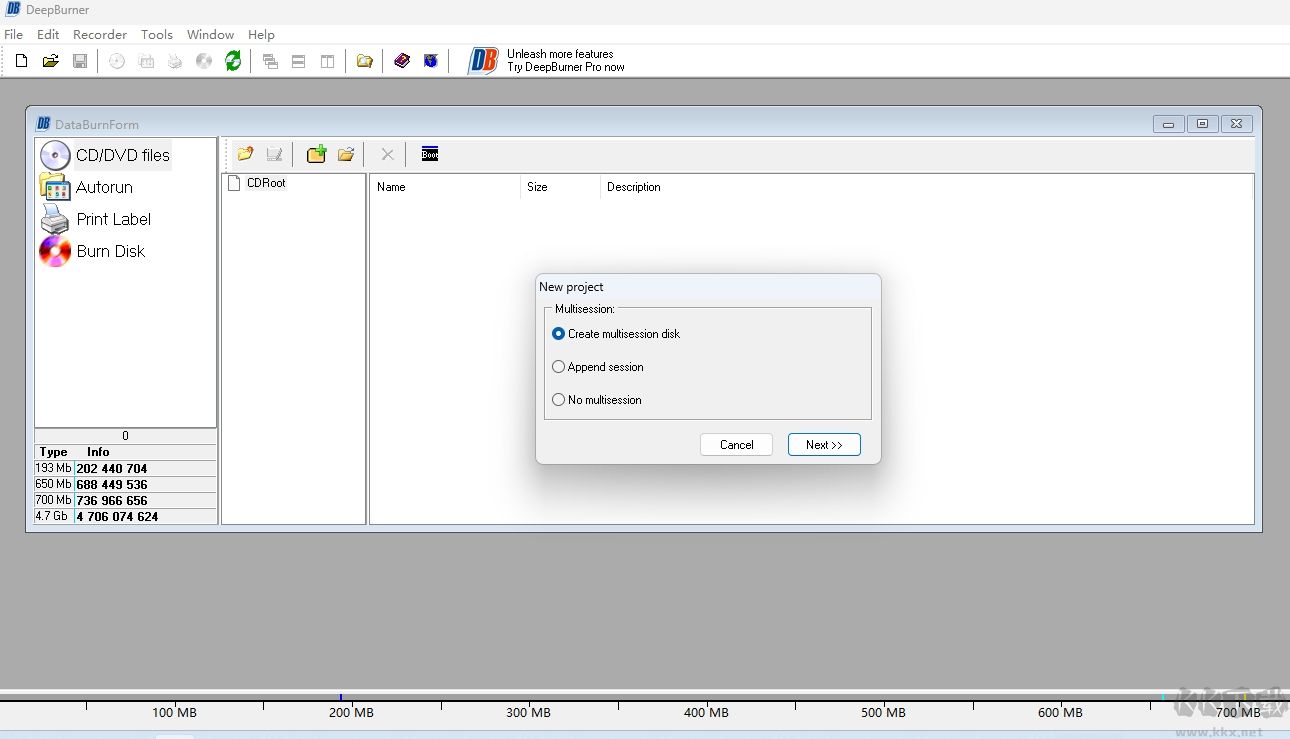
Task: Click the New project toolbar icon
Action: click(x=21, y=61)
